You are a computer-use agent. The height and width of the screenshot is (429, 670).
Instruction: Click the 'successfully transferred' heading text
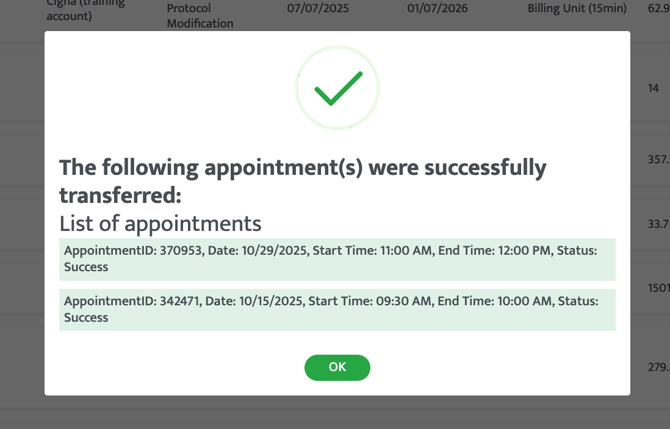pos(302,179)
